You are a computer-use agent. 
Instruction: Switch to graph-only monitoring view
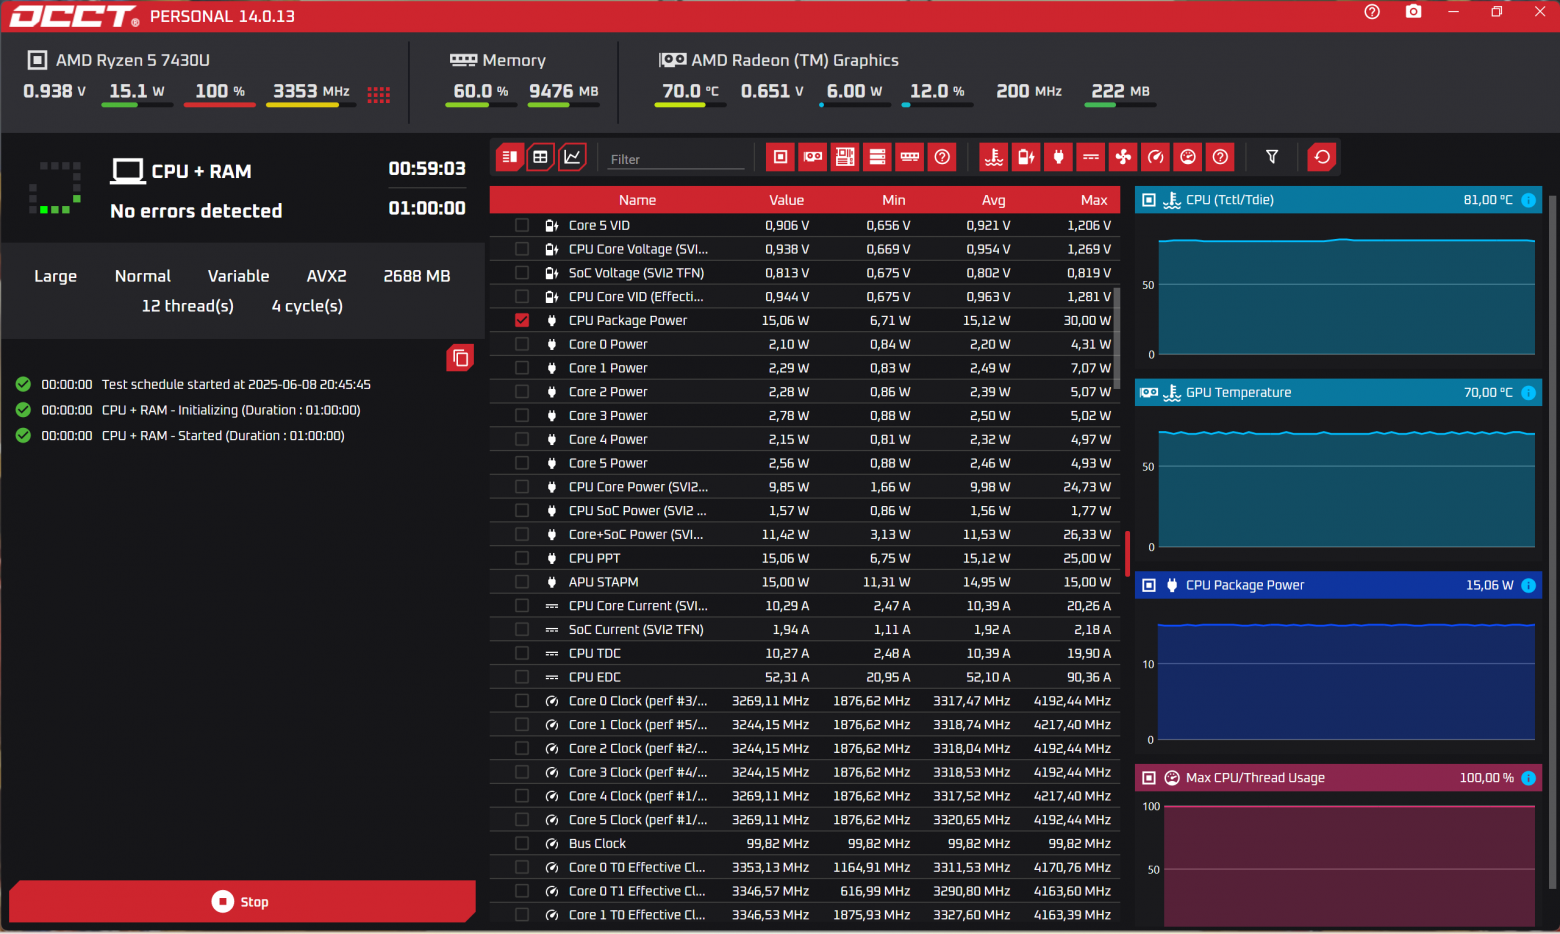[573, 157]
